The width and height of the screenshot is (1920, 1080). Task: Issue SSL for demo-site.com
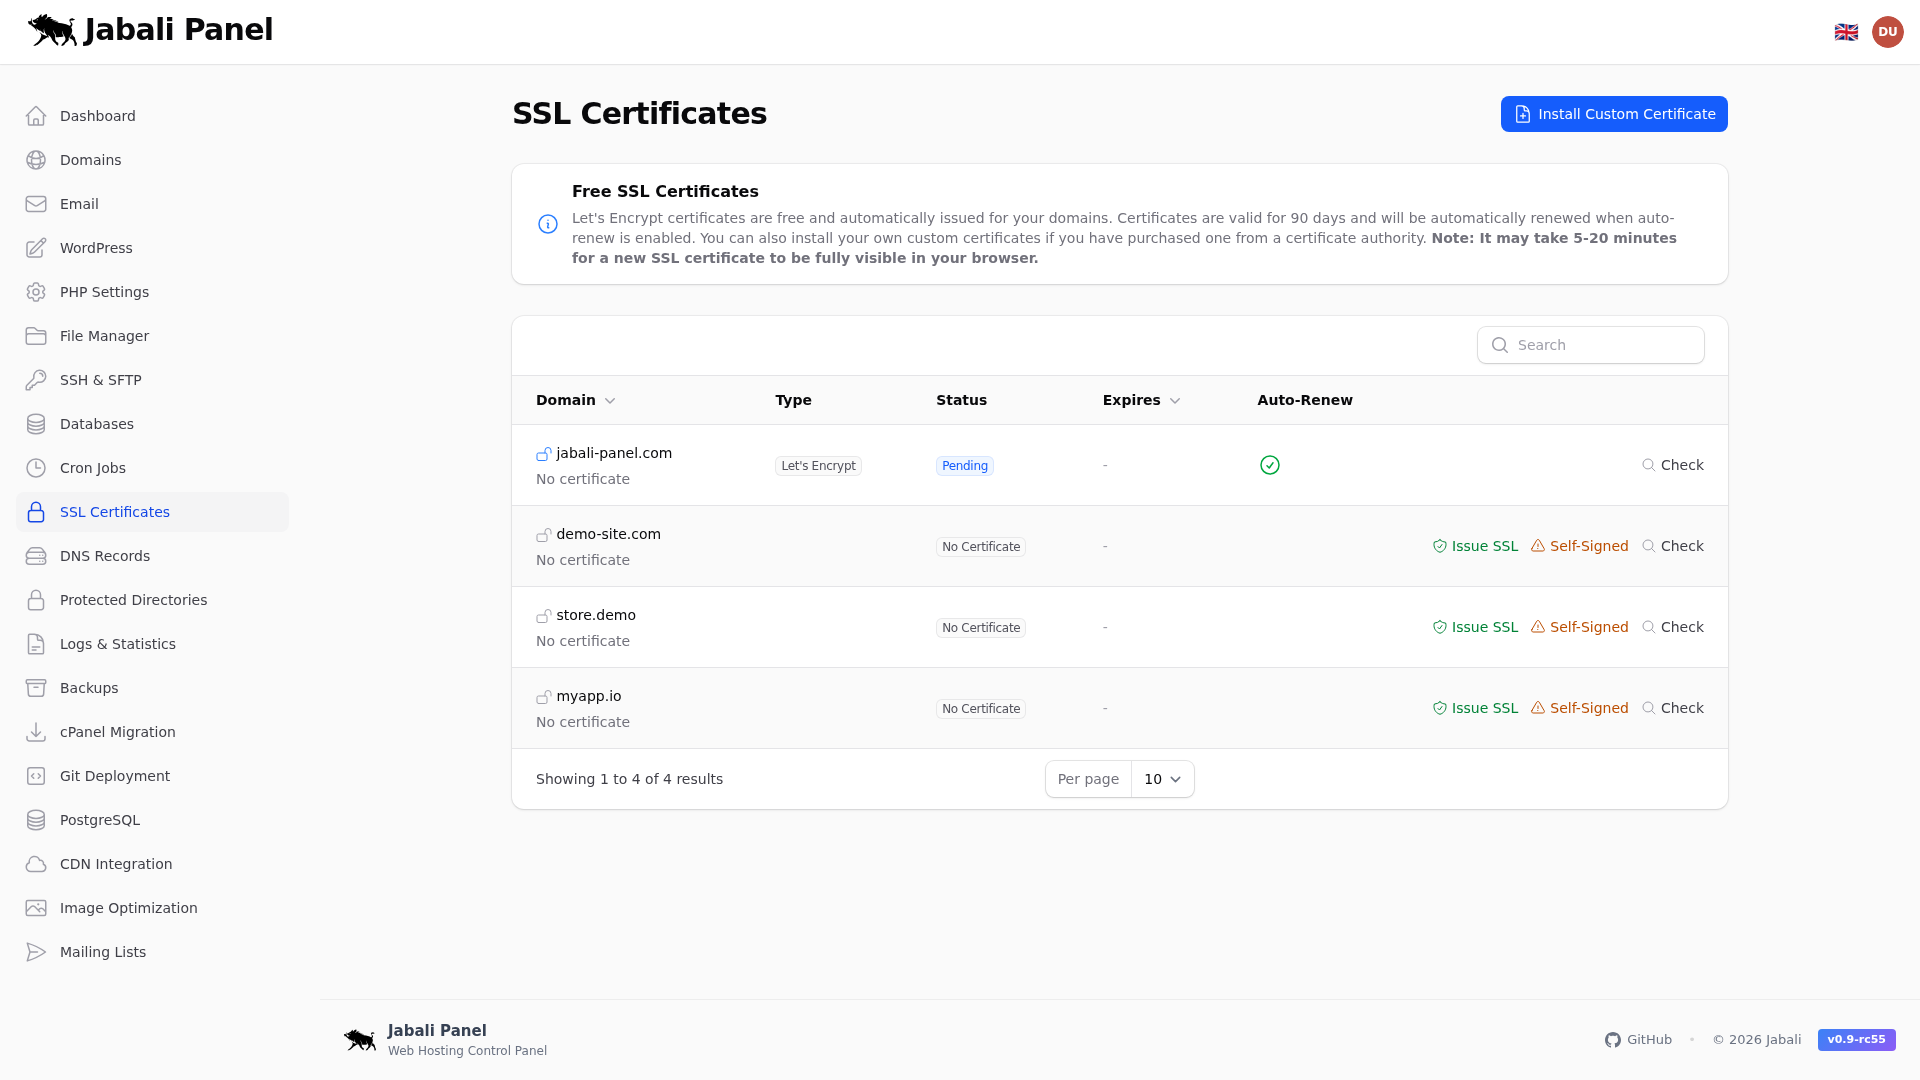point(1475,546)
